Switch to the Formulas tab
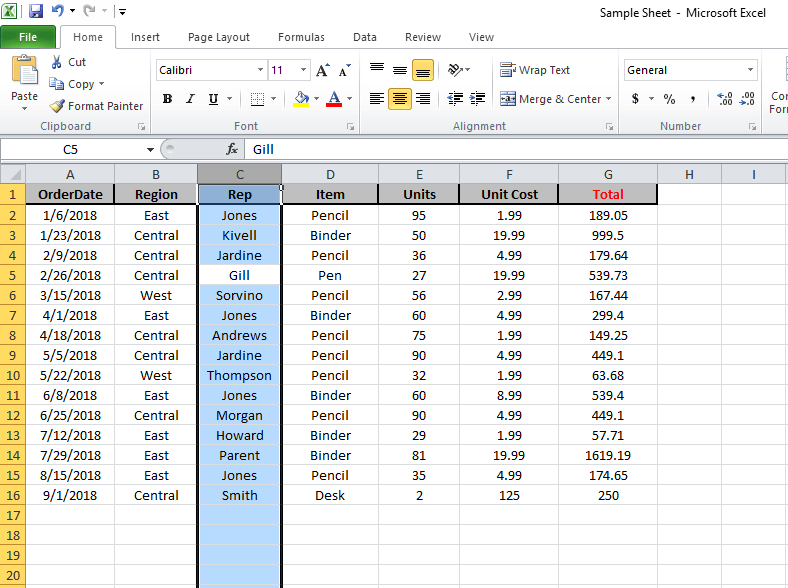788x588 pixels. coord(301,37)
